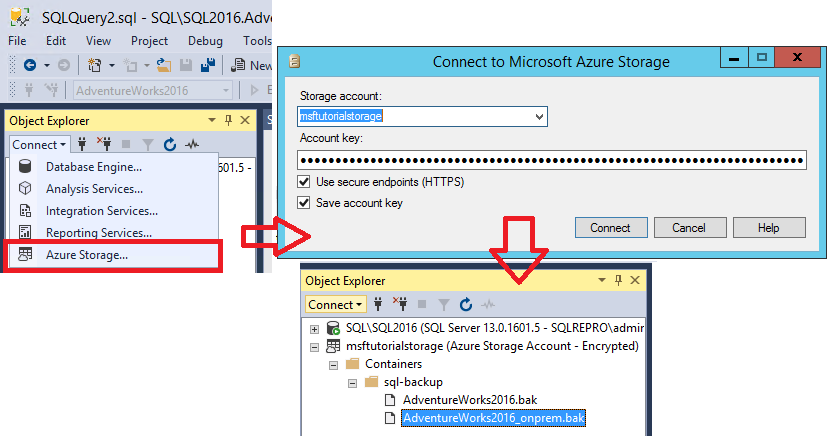Viewport: 827px width, 437px height.
Task: Open the Storage account dropdown arrow
Action: 539,116
